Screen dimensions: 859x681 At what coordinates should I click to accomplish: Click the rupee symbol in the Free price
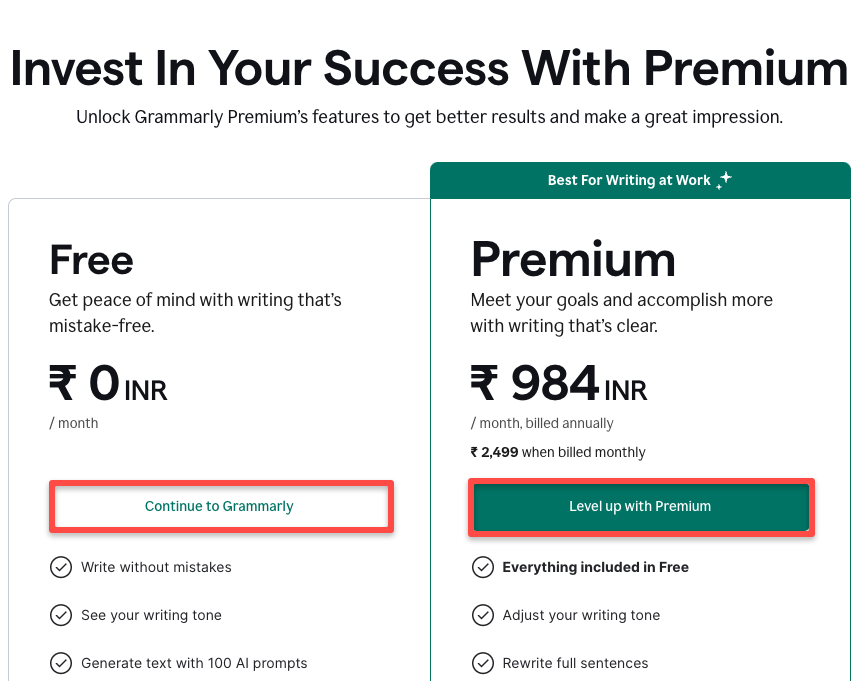pyautogui.click(x=62, y=383)
